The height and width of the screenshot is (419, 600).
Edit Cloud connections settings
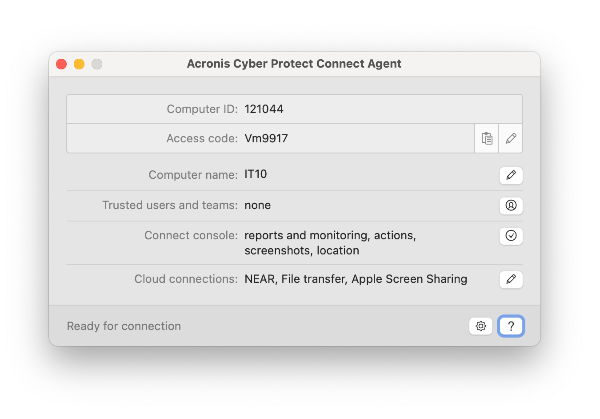511,279
